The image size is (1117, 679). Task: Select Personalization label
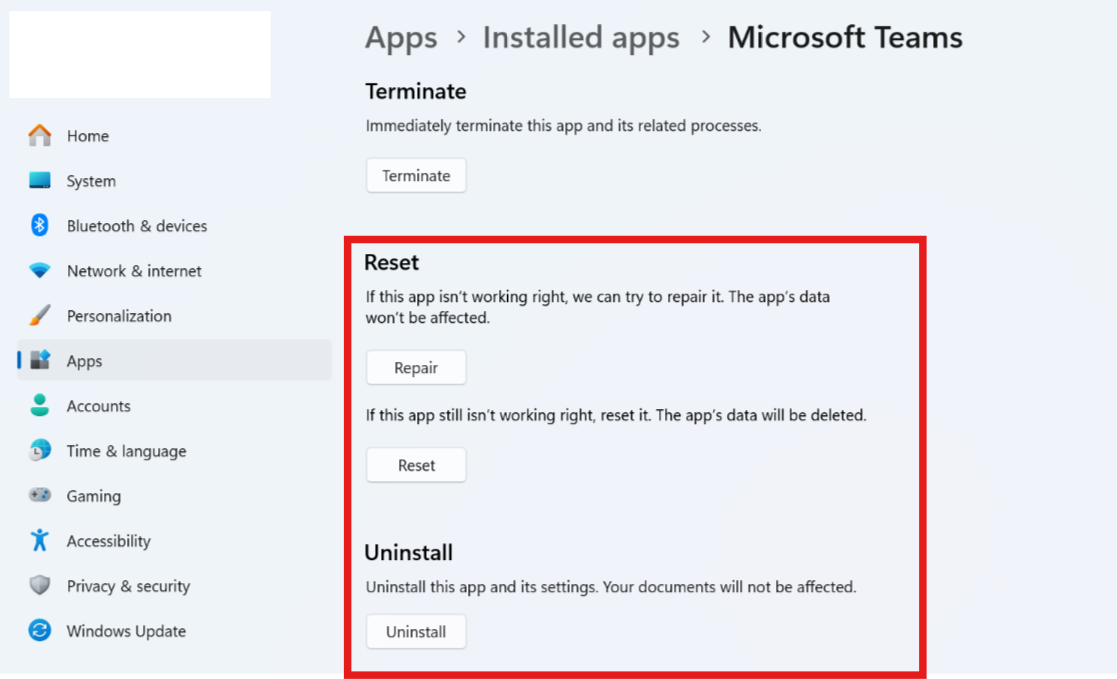[119, 316]
